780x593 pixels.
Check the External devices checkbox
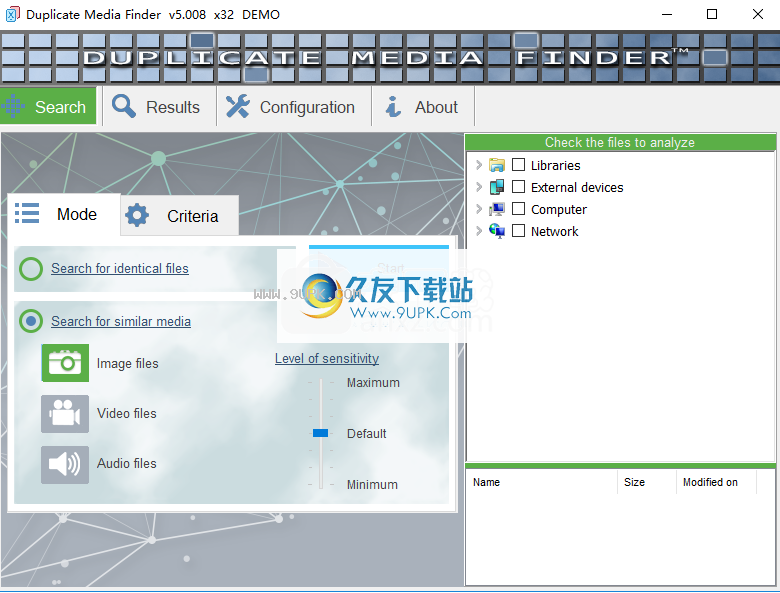[518, 187]
